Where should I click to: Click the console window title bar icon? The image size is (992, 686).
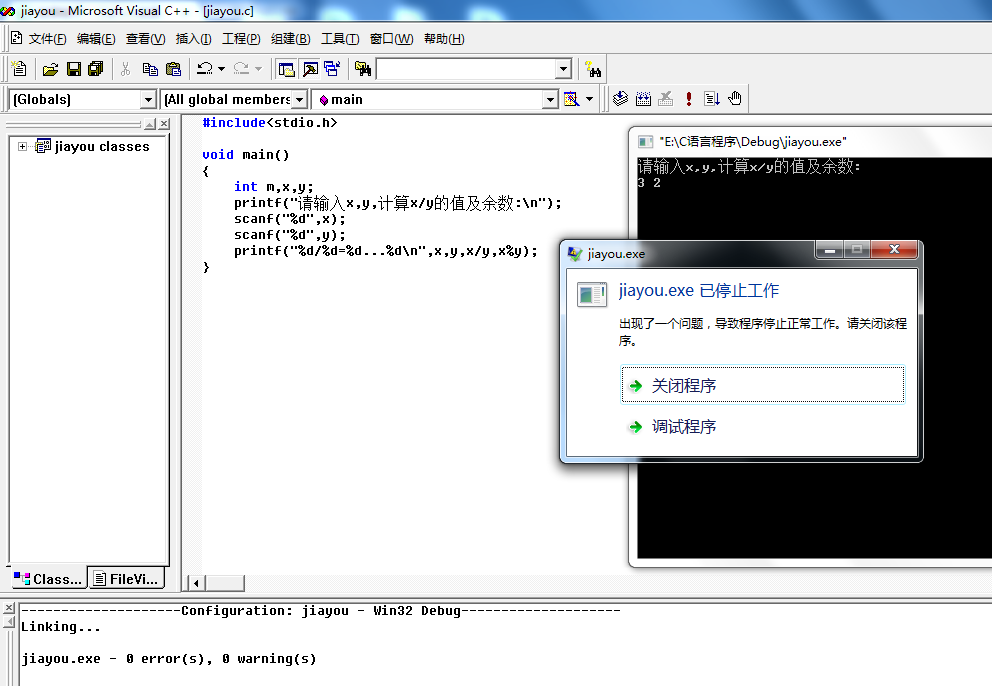pos(645,141)
